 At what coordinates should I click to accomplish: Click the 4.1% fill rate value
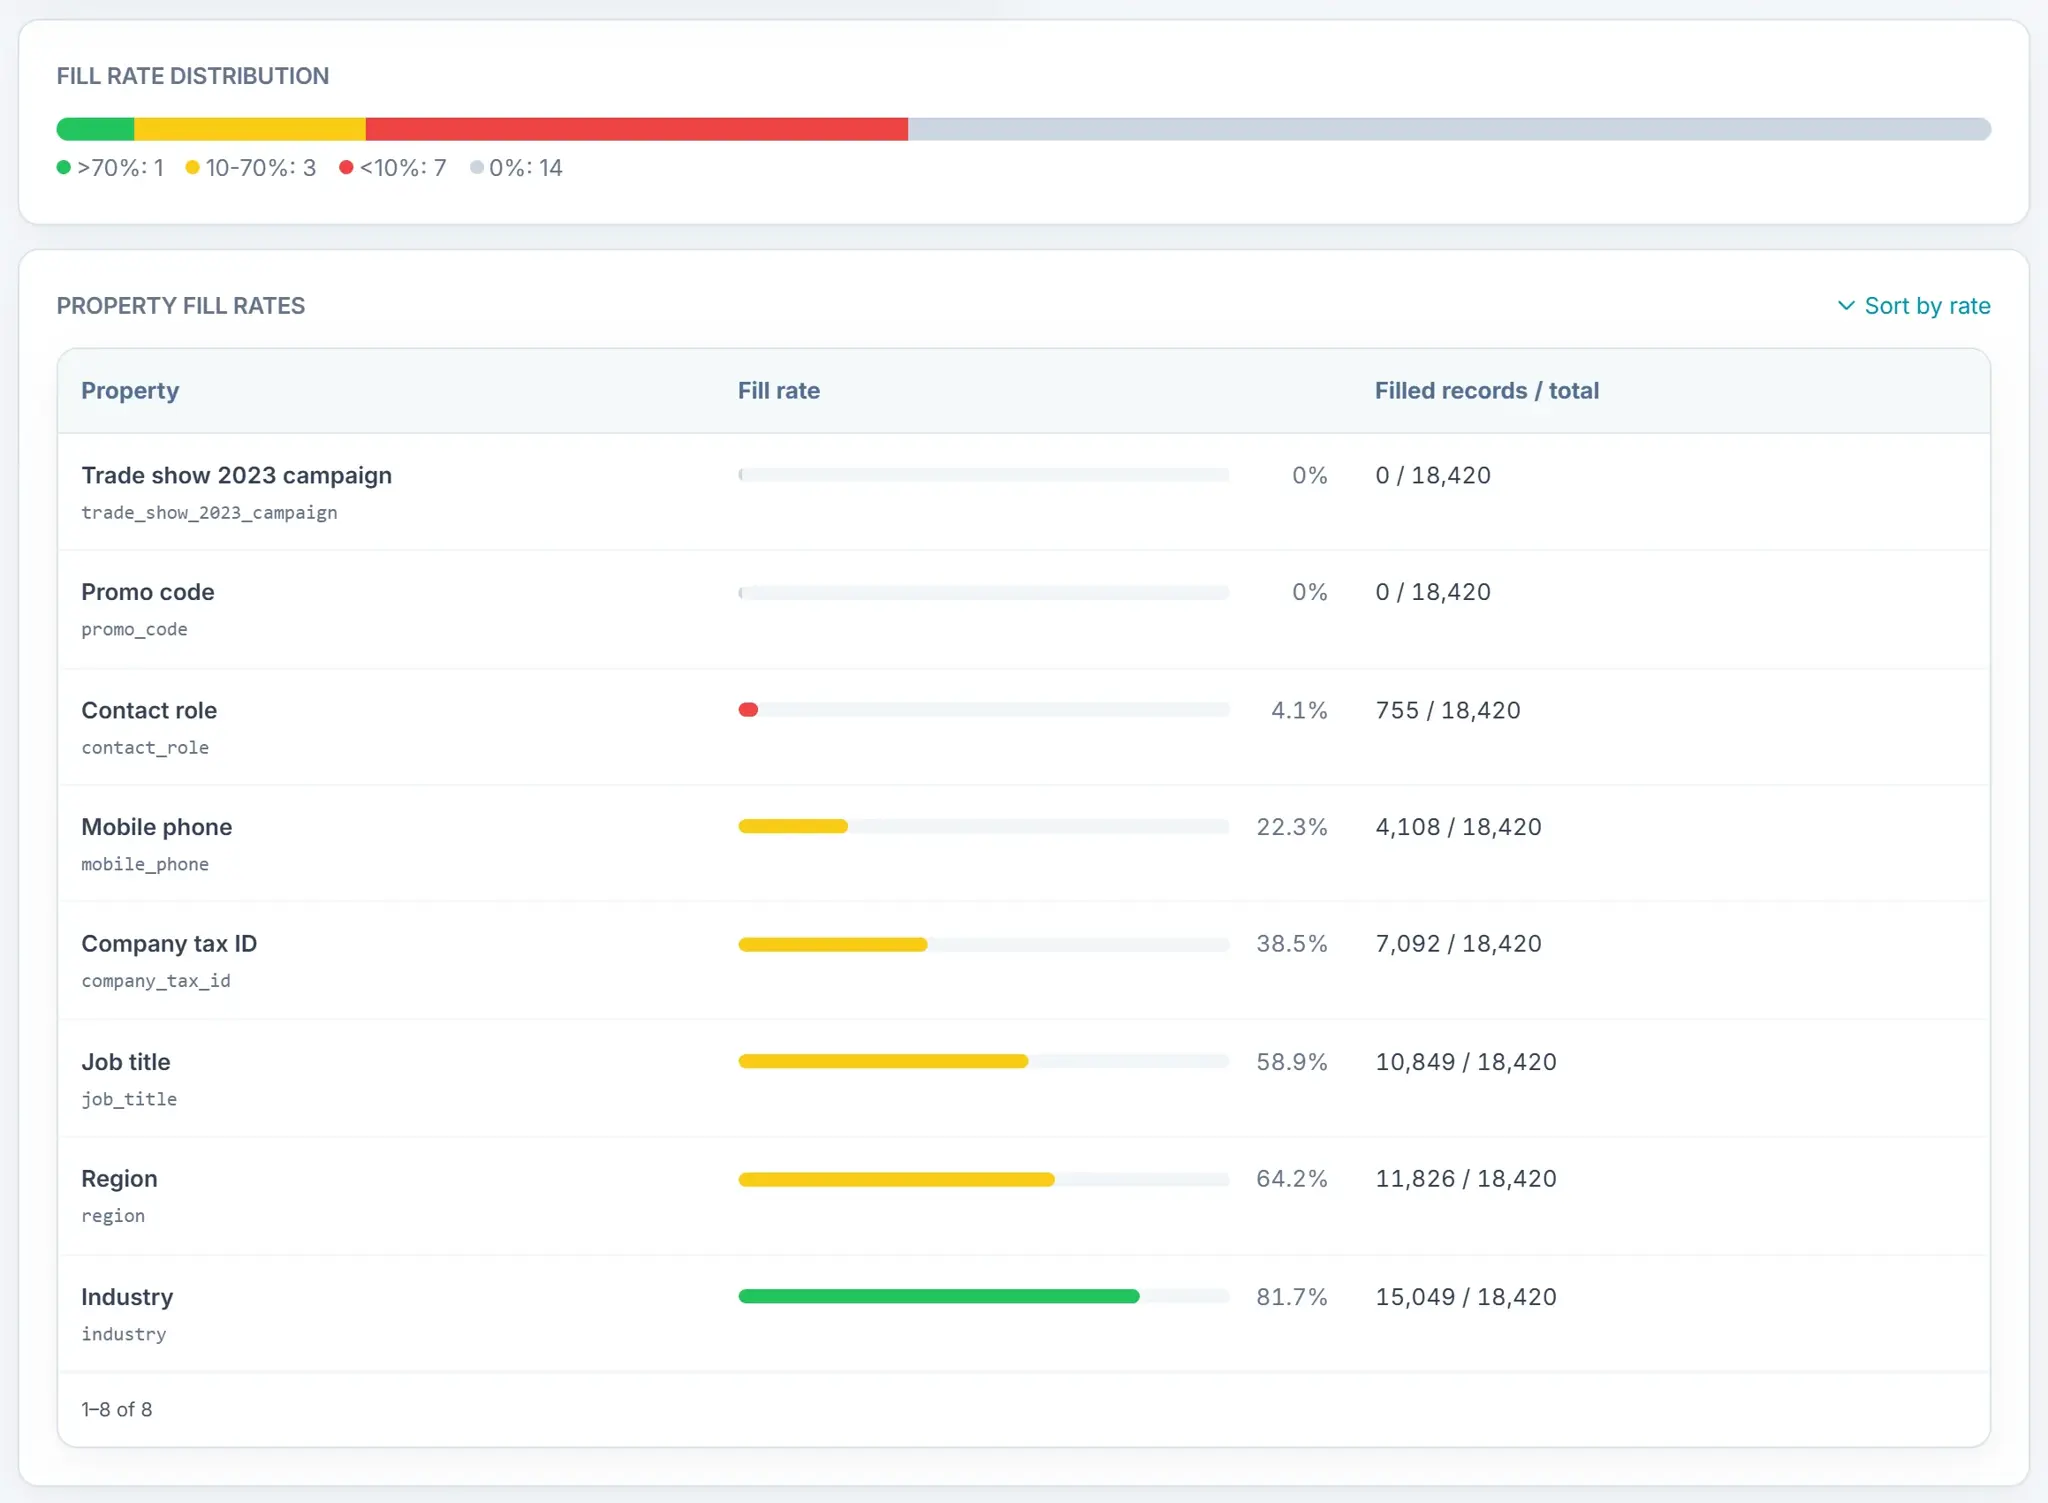(1299, 710)
